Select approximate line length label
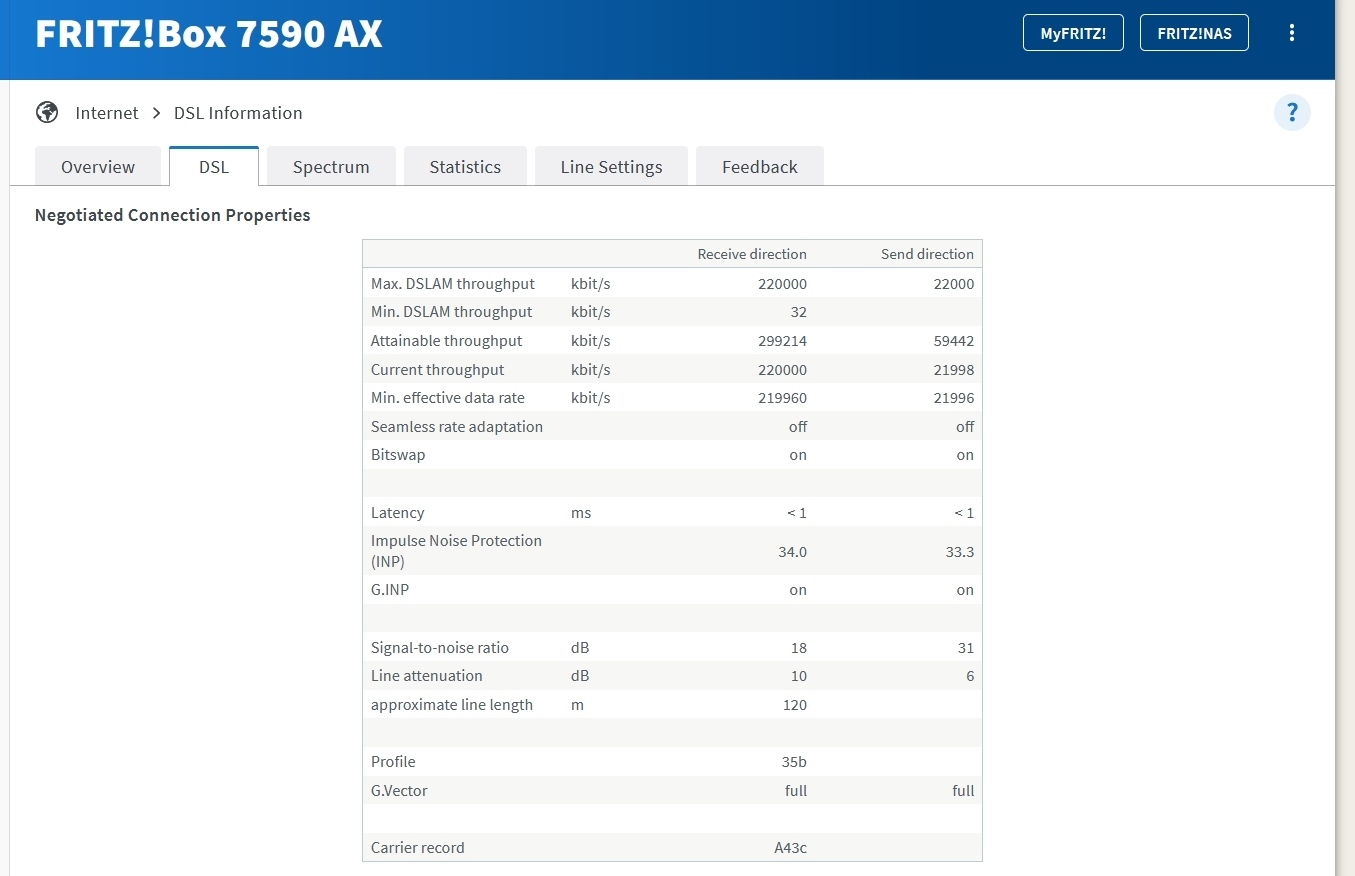This screenshot has width=1355, height=876. (x=452, y=705)
